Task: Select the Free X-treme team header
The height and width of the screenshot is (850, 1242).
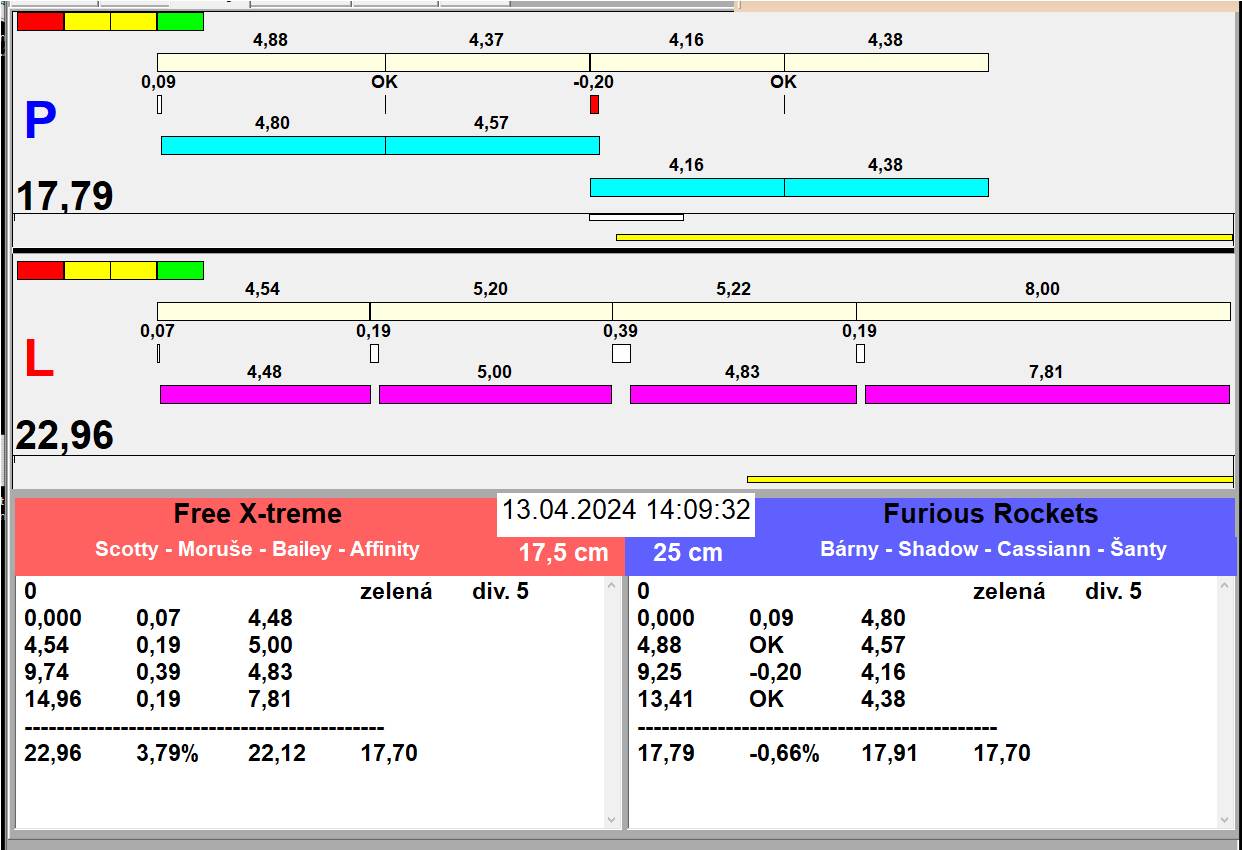Action: [257, 514]
